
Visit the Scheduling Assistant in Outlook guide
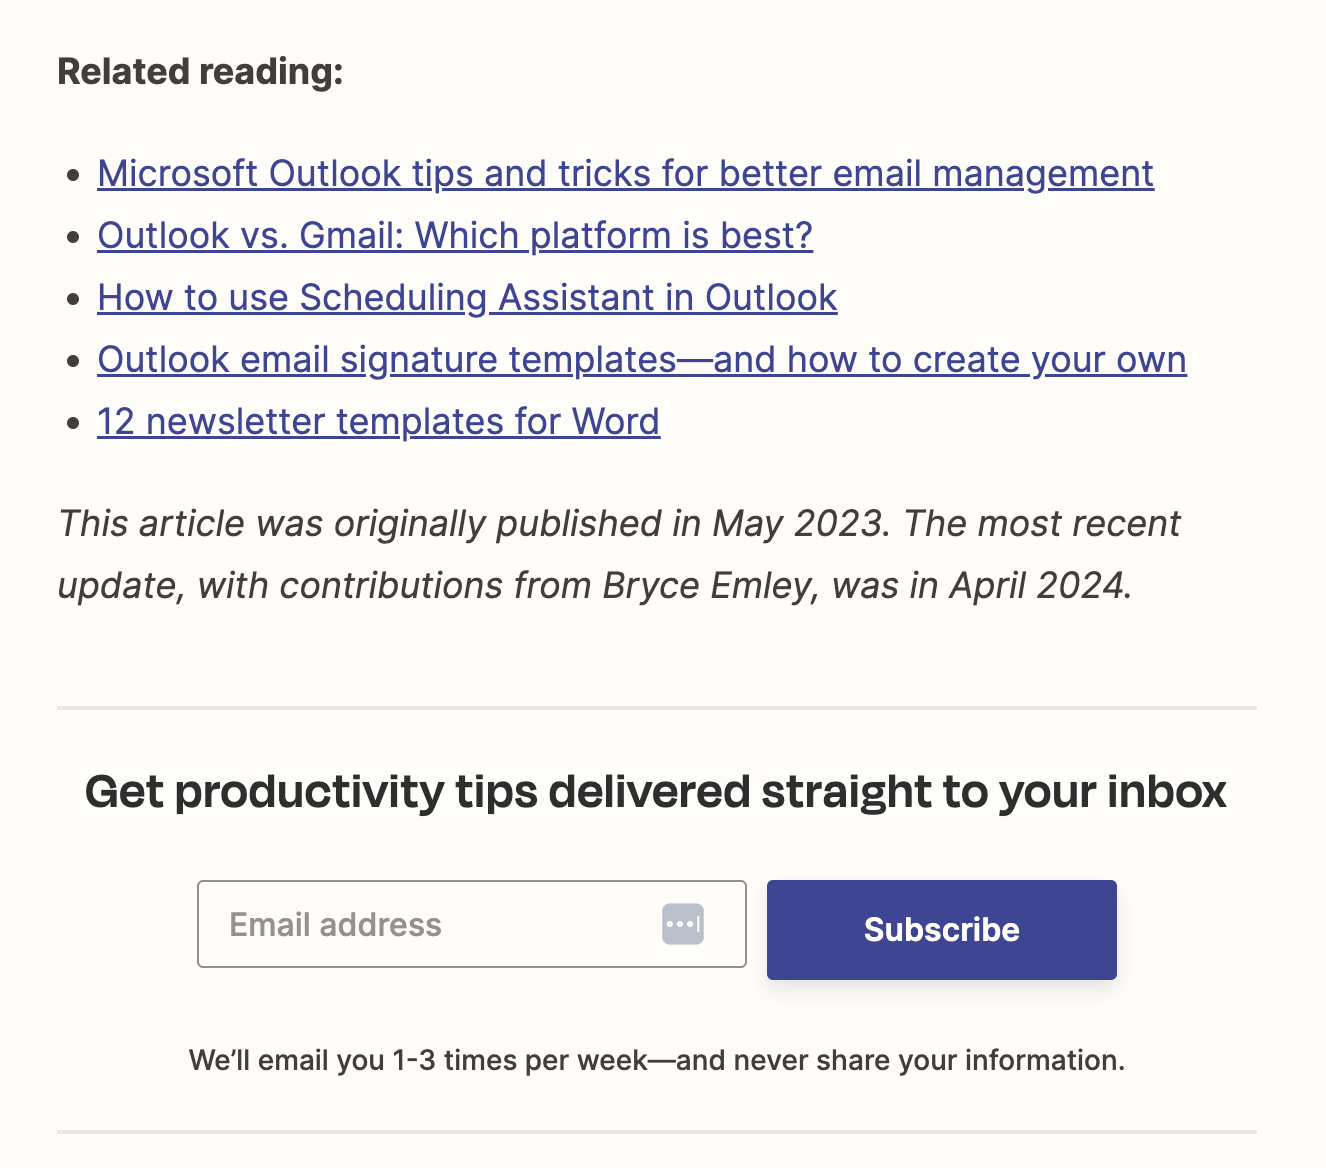coord(466,297)
